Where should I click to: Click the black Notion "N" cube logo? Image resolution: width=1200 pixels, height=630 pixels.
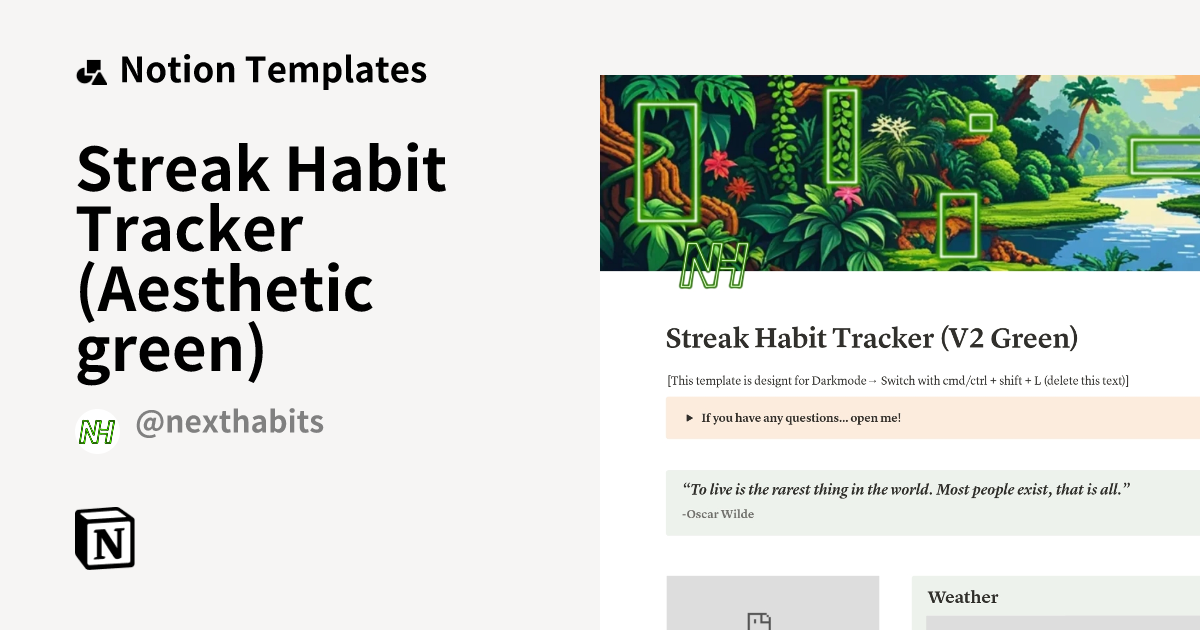[x=105, y=538]
